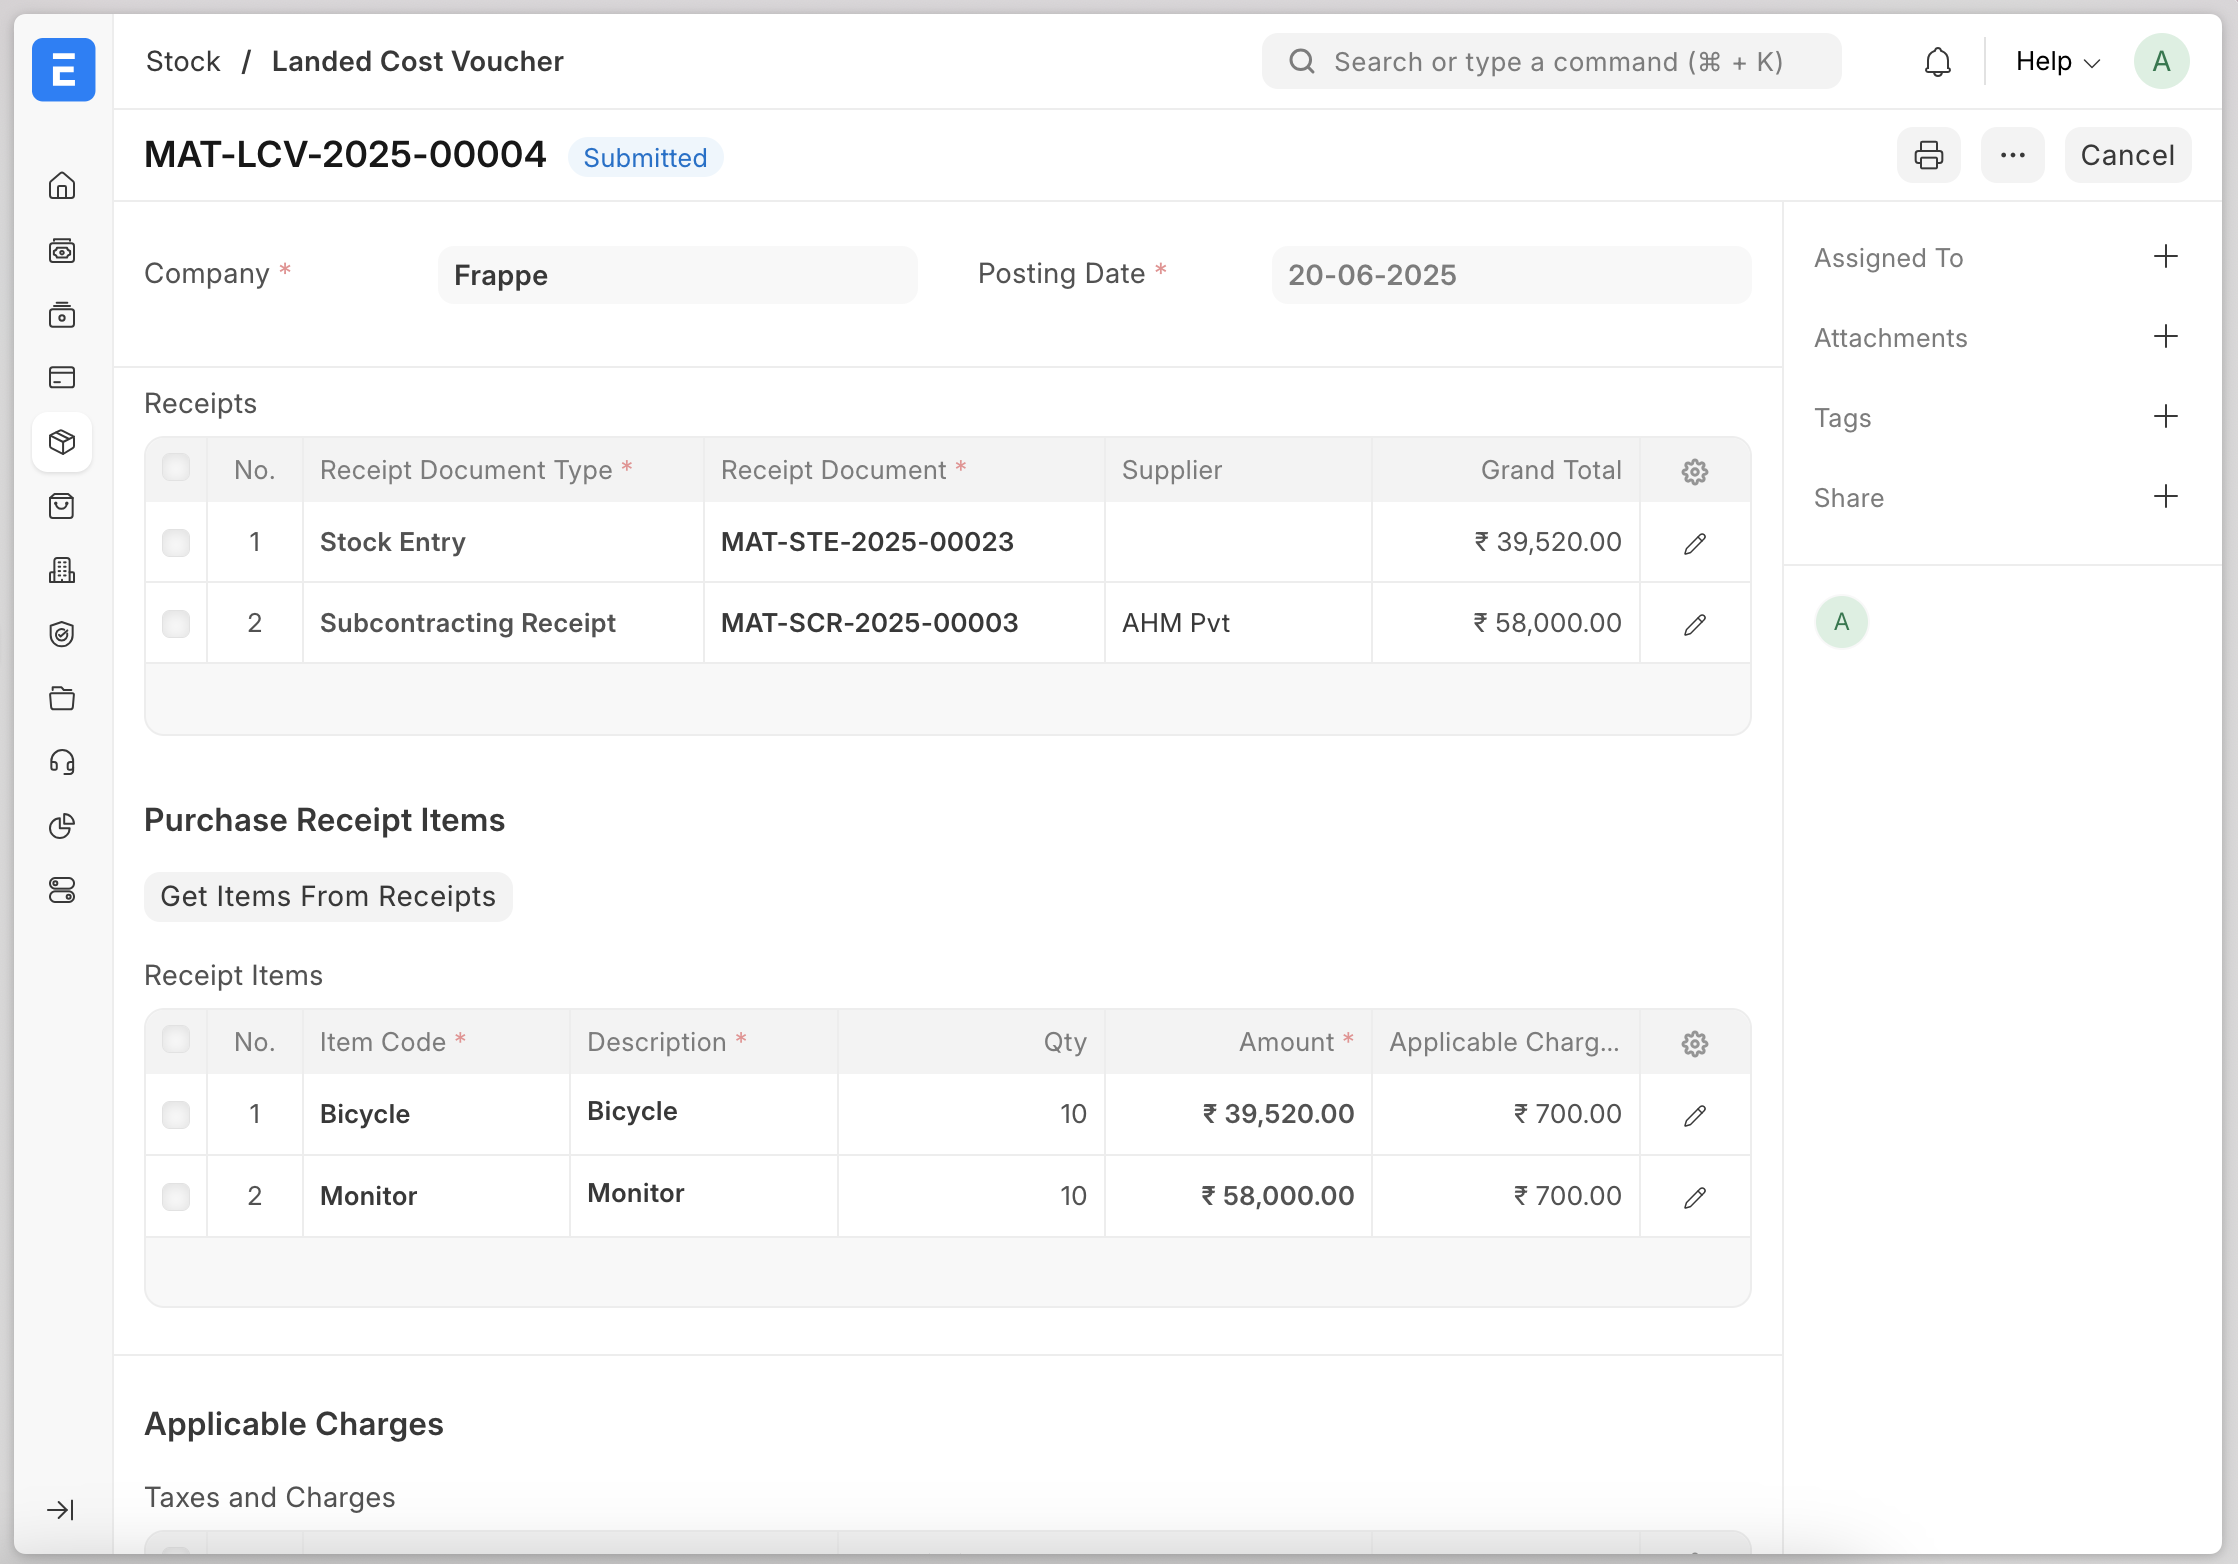This screenshot has width=2238, height=1564.
Task: Click the Company field Frappe
Action: (x=677, y=275)
